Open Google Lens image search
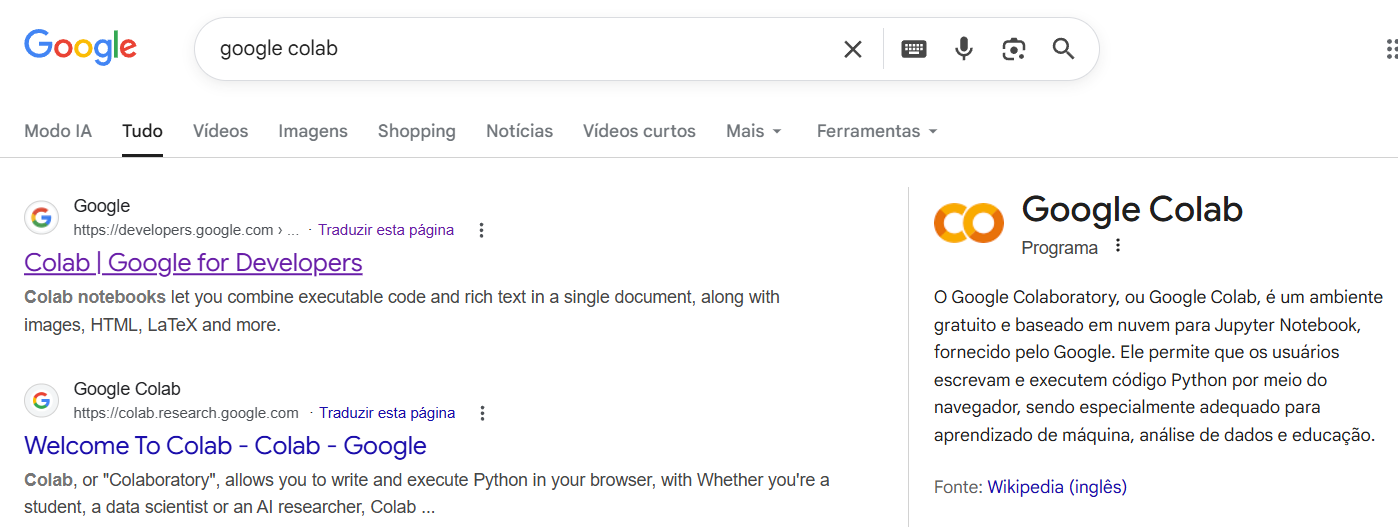Screen dimensions: 1398x527 click(x=1013, y=49)
